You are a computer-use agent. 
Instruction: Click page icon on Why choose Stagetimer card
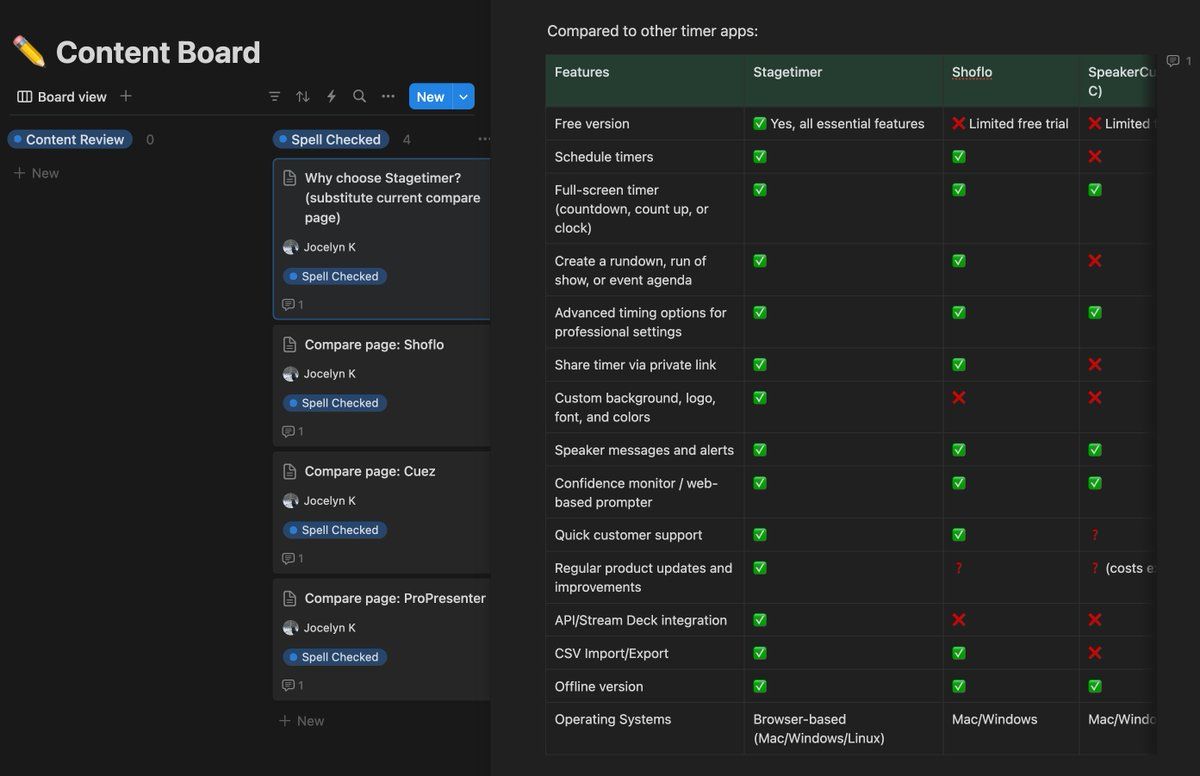(290, 178)
